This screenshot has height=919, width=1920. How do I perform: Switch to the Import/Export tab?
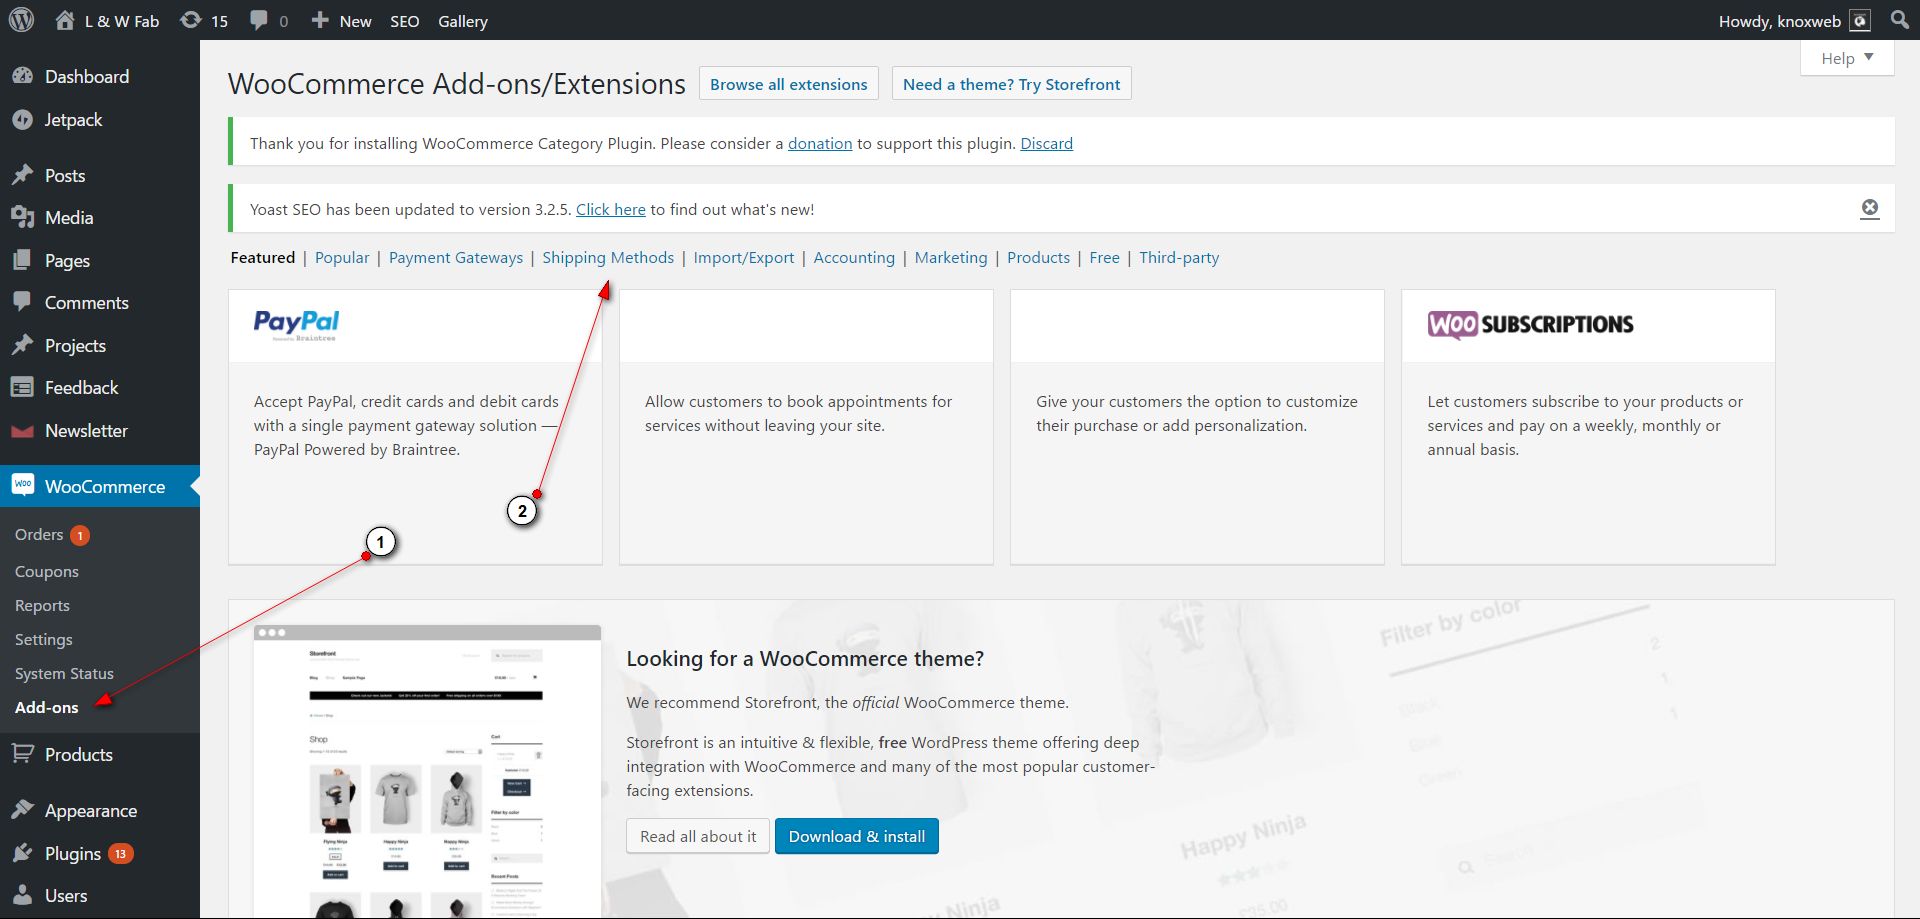[x=744, y=257]
